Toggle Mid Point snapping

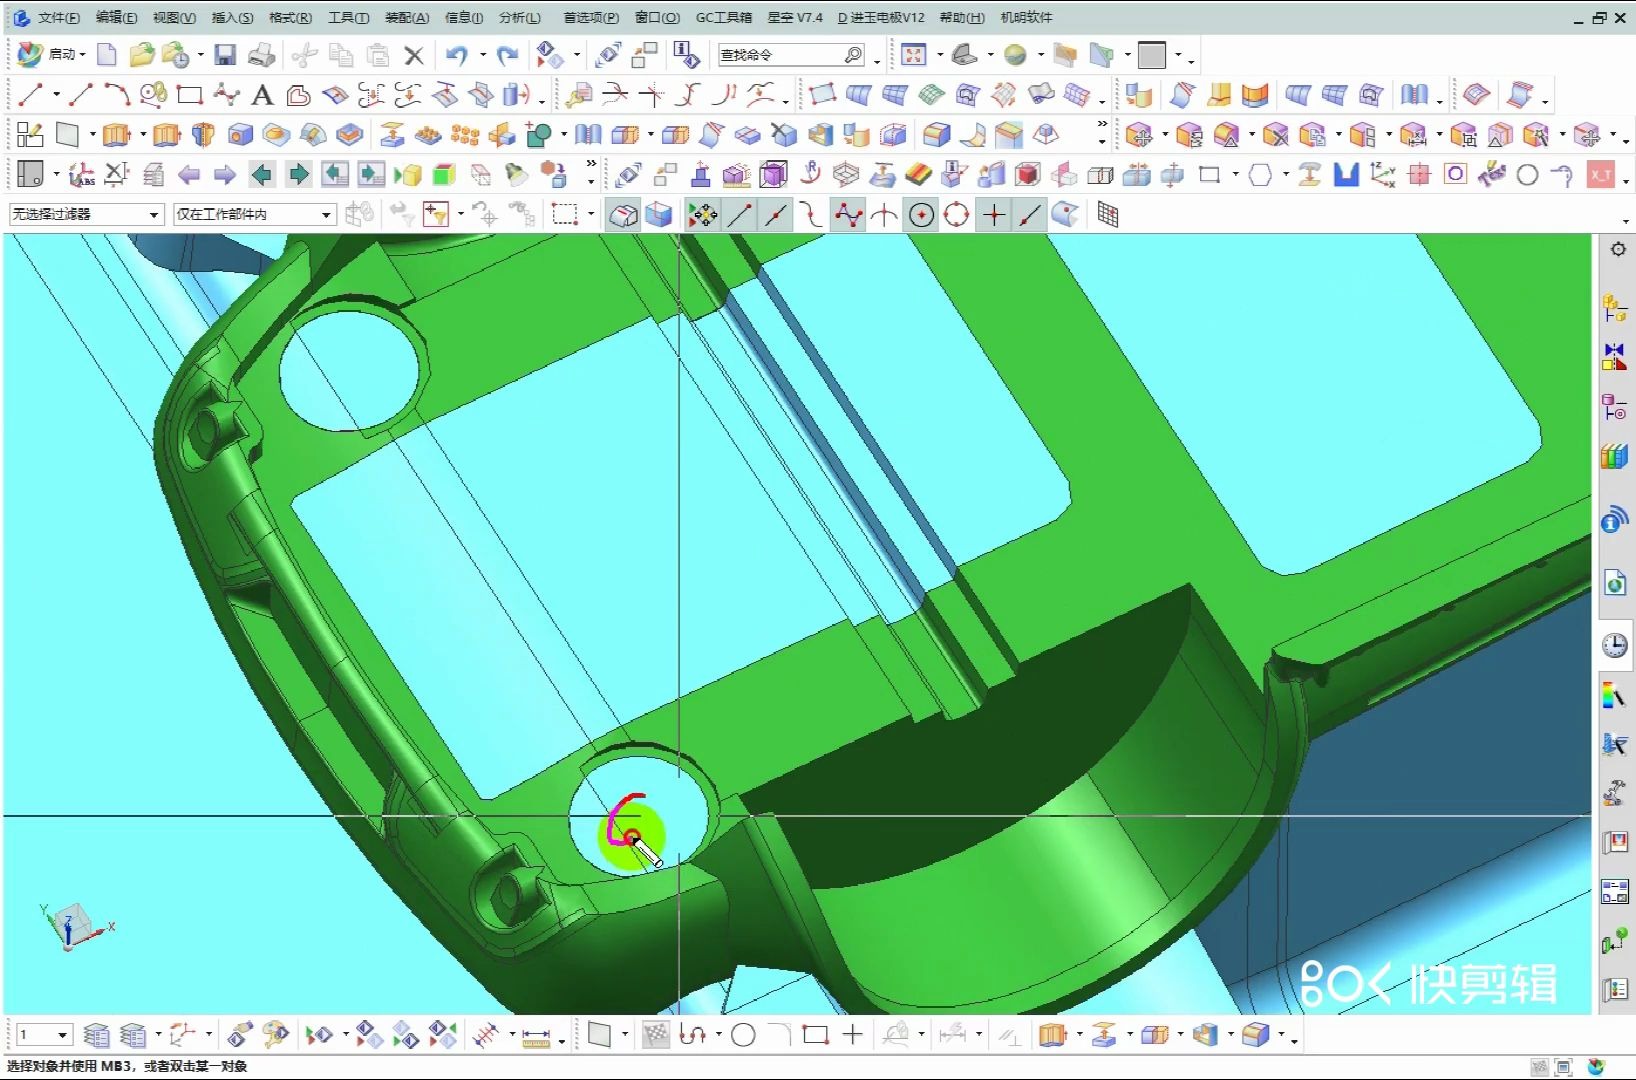click(775, 215)
